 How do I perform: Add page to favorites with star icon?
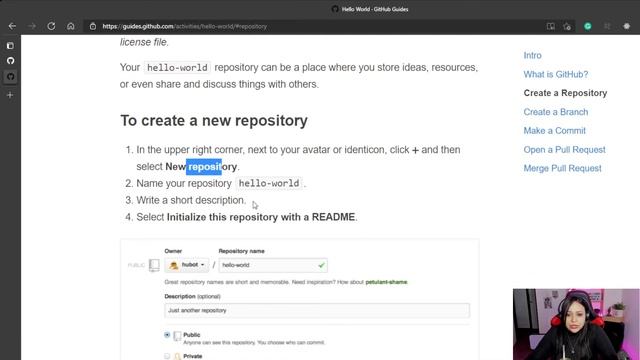[x=567, y=26]
